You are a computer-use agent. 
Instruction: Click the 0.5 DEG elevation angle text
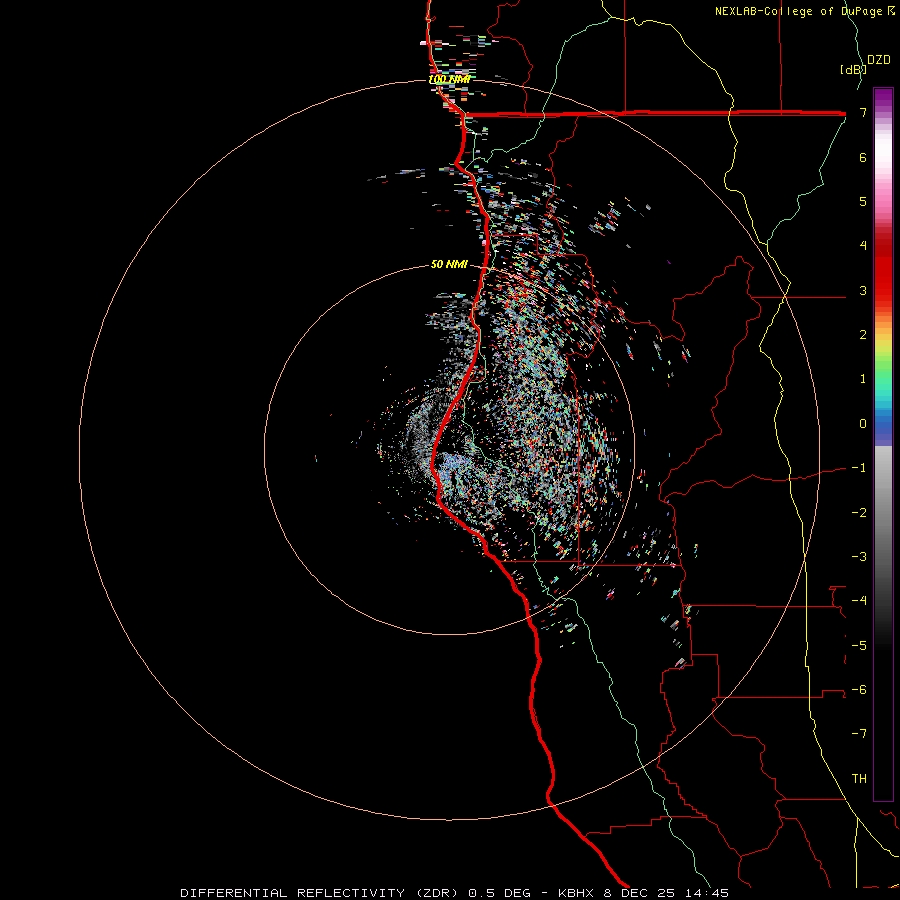[499, 893]
